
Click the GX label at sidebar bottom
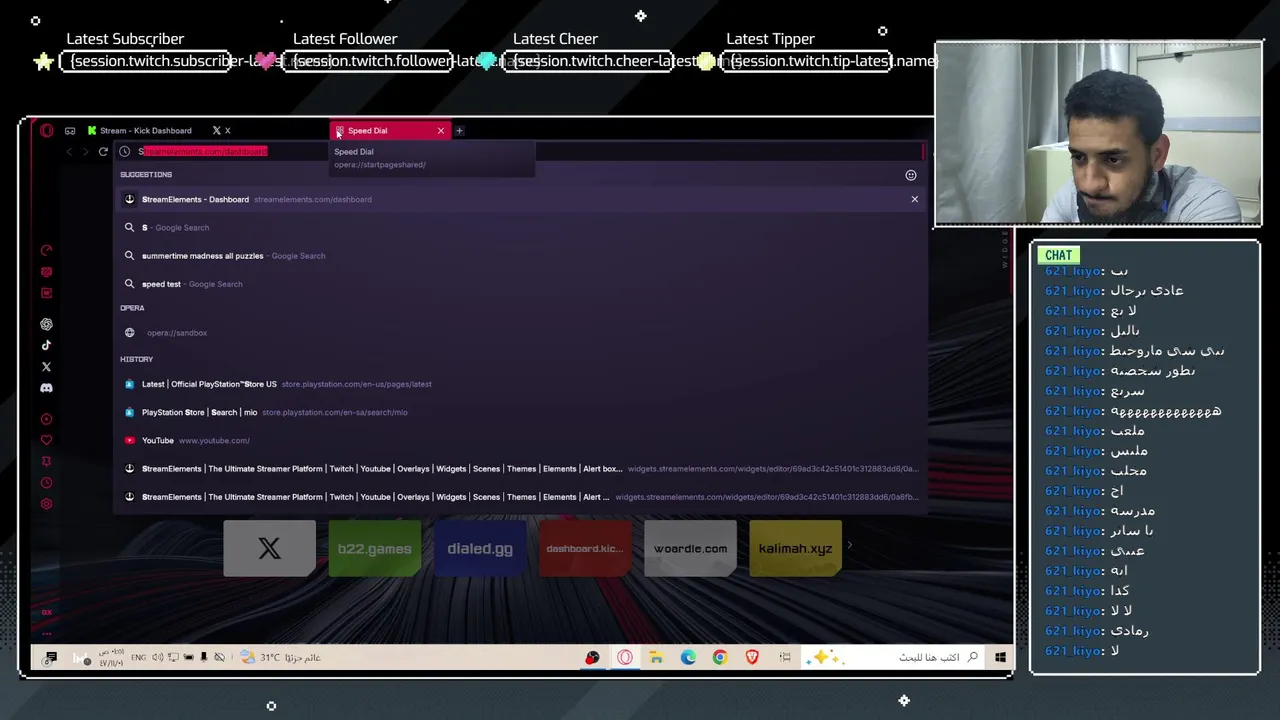pyautogui.click(x=46, y=612)
